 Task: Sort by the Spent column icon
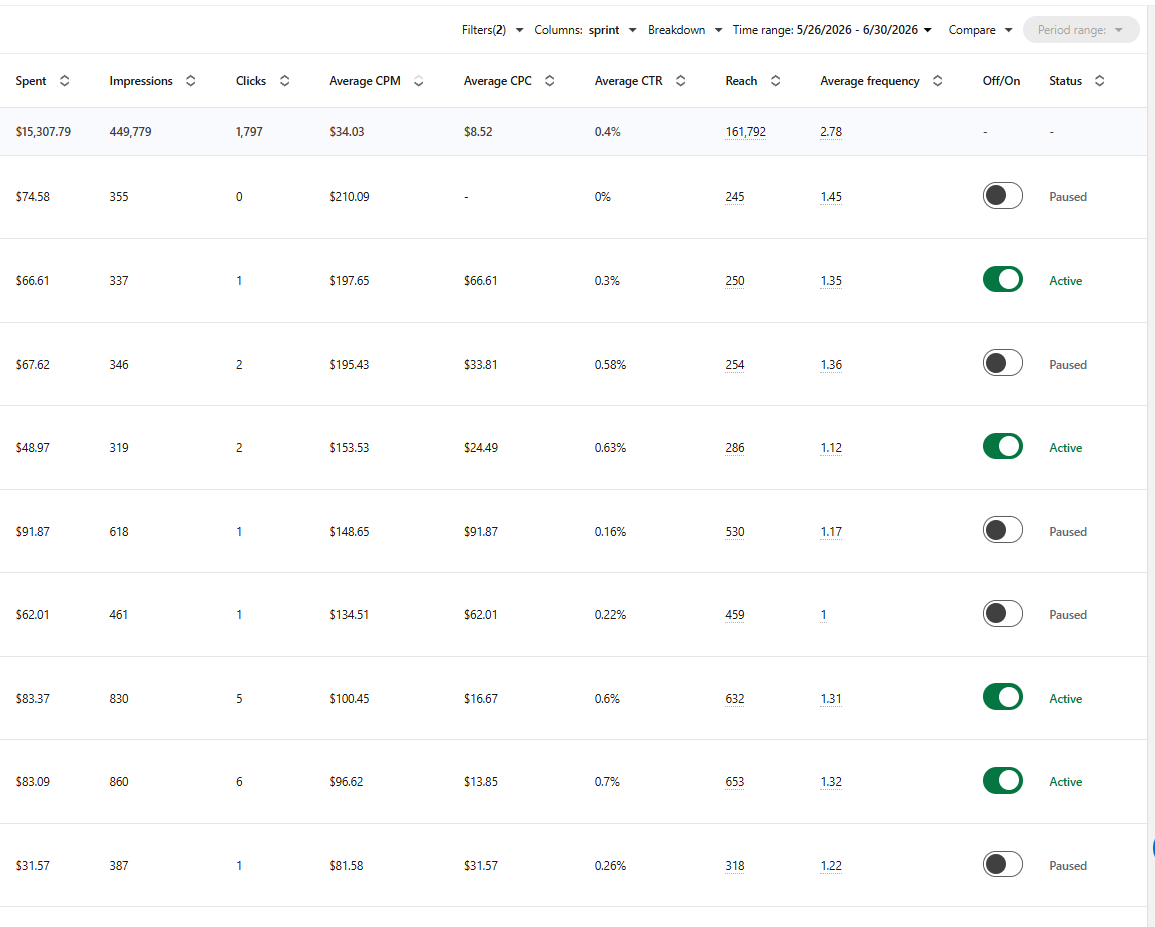point(65,81)
